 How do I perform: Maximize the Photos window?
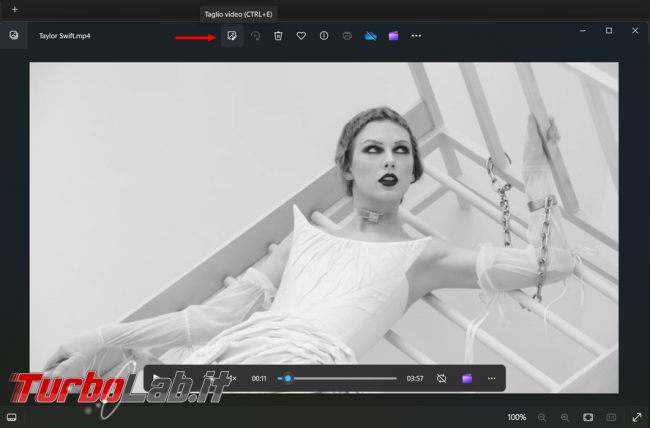coord(609,30)
